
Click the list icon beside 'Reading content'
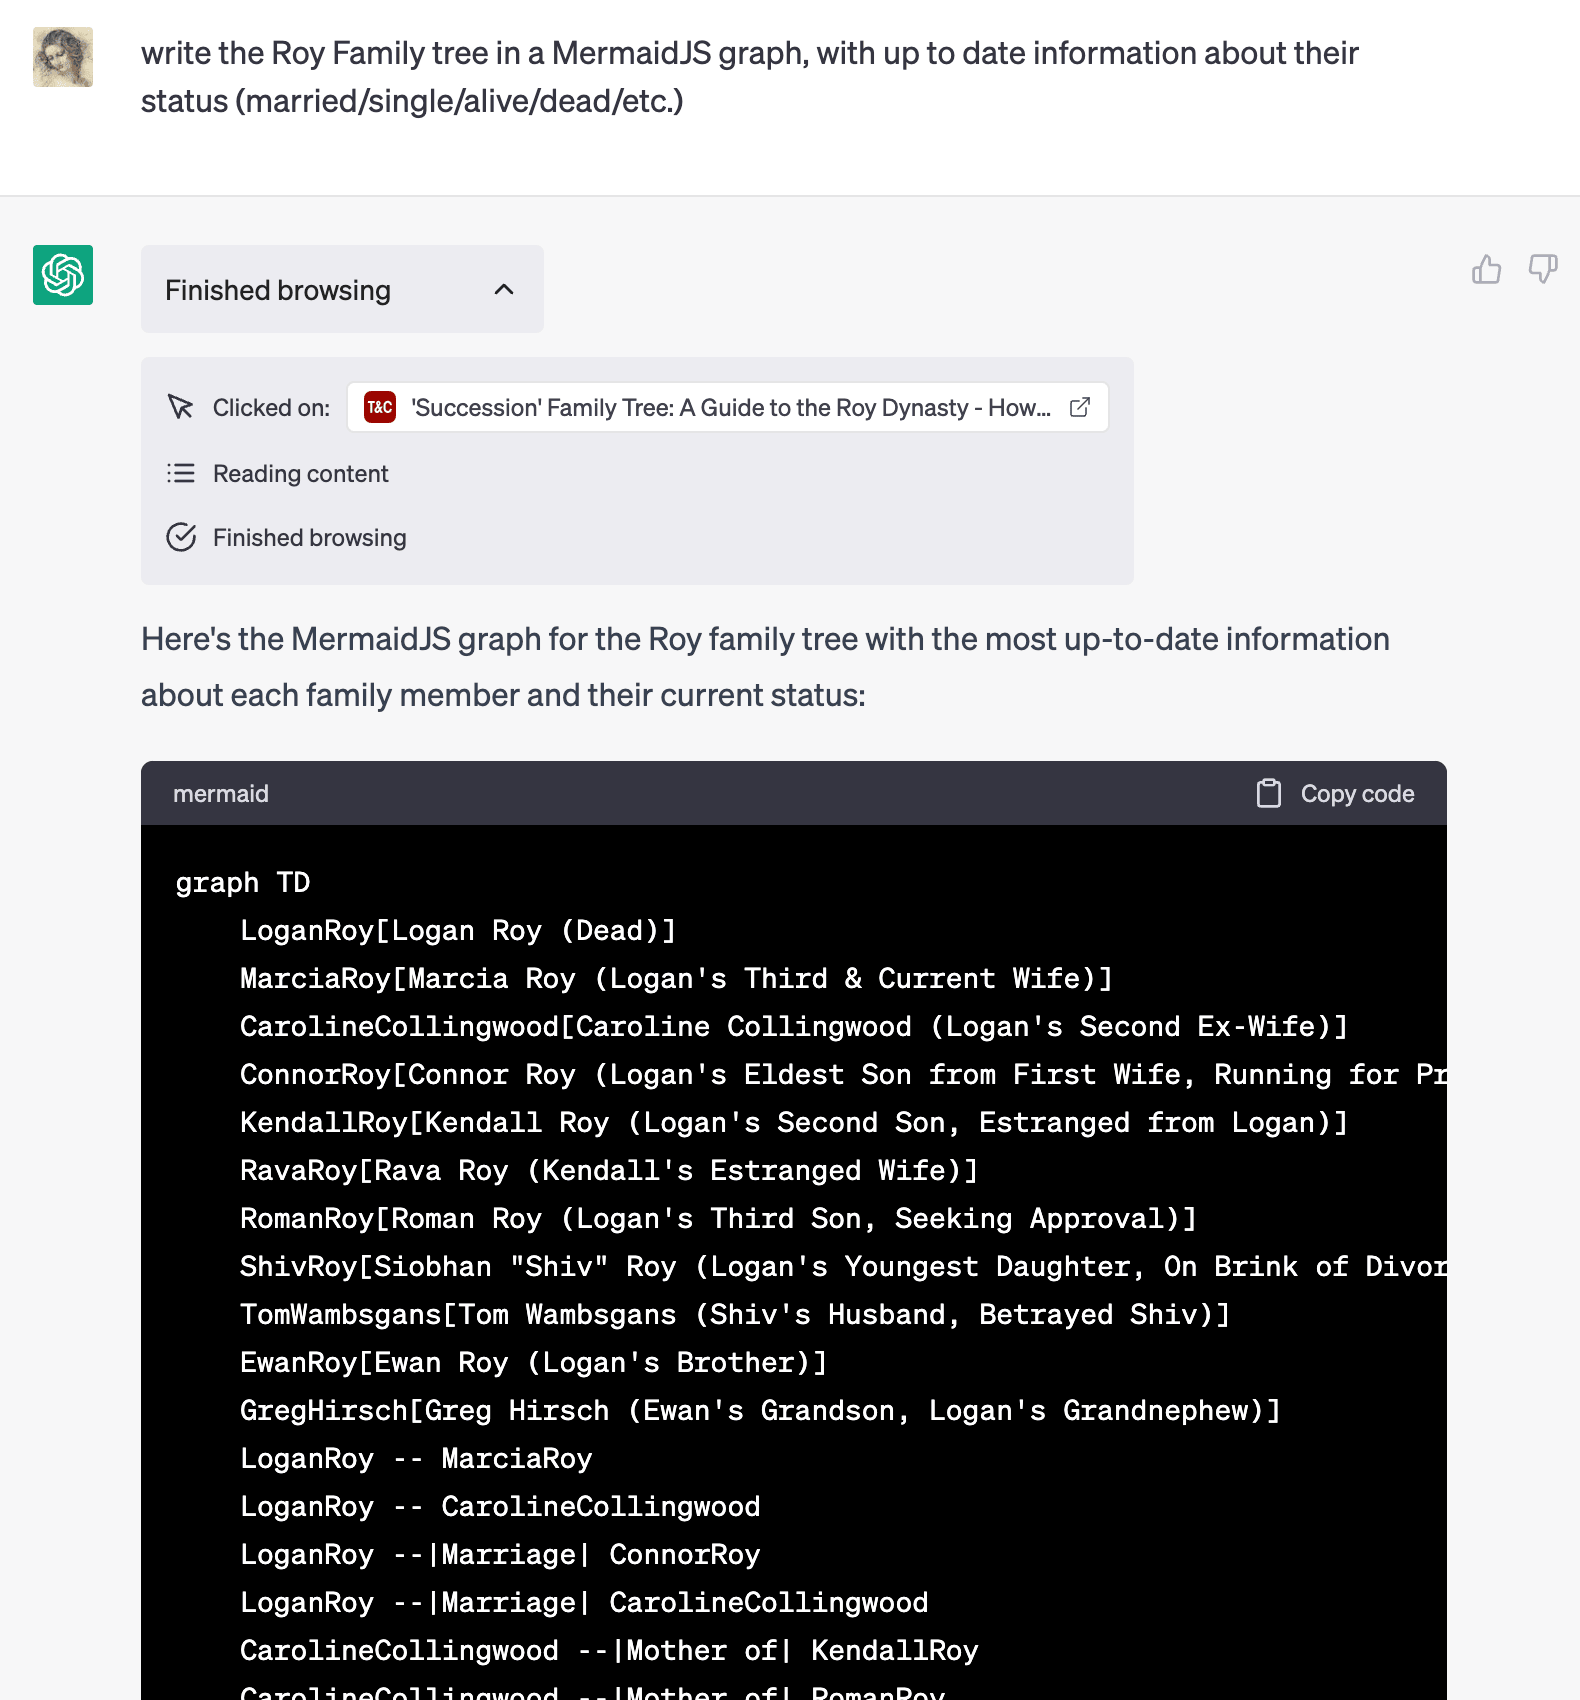point(181,473)
